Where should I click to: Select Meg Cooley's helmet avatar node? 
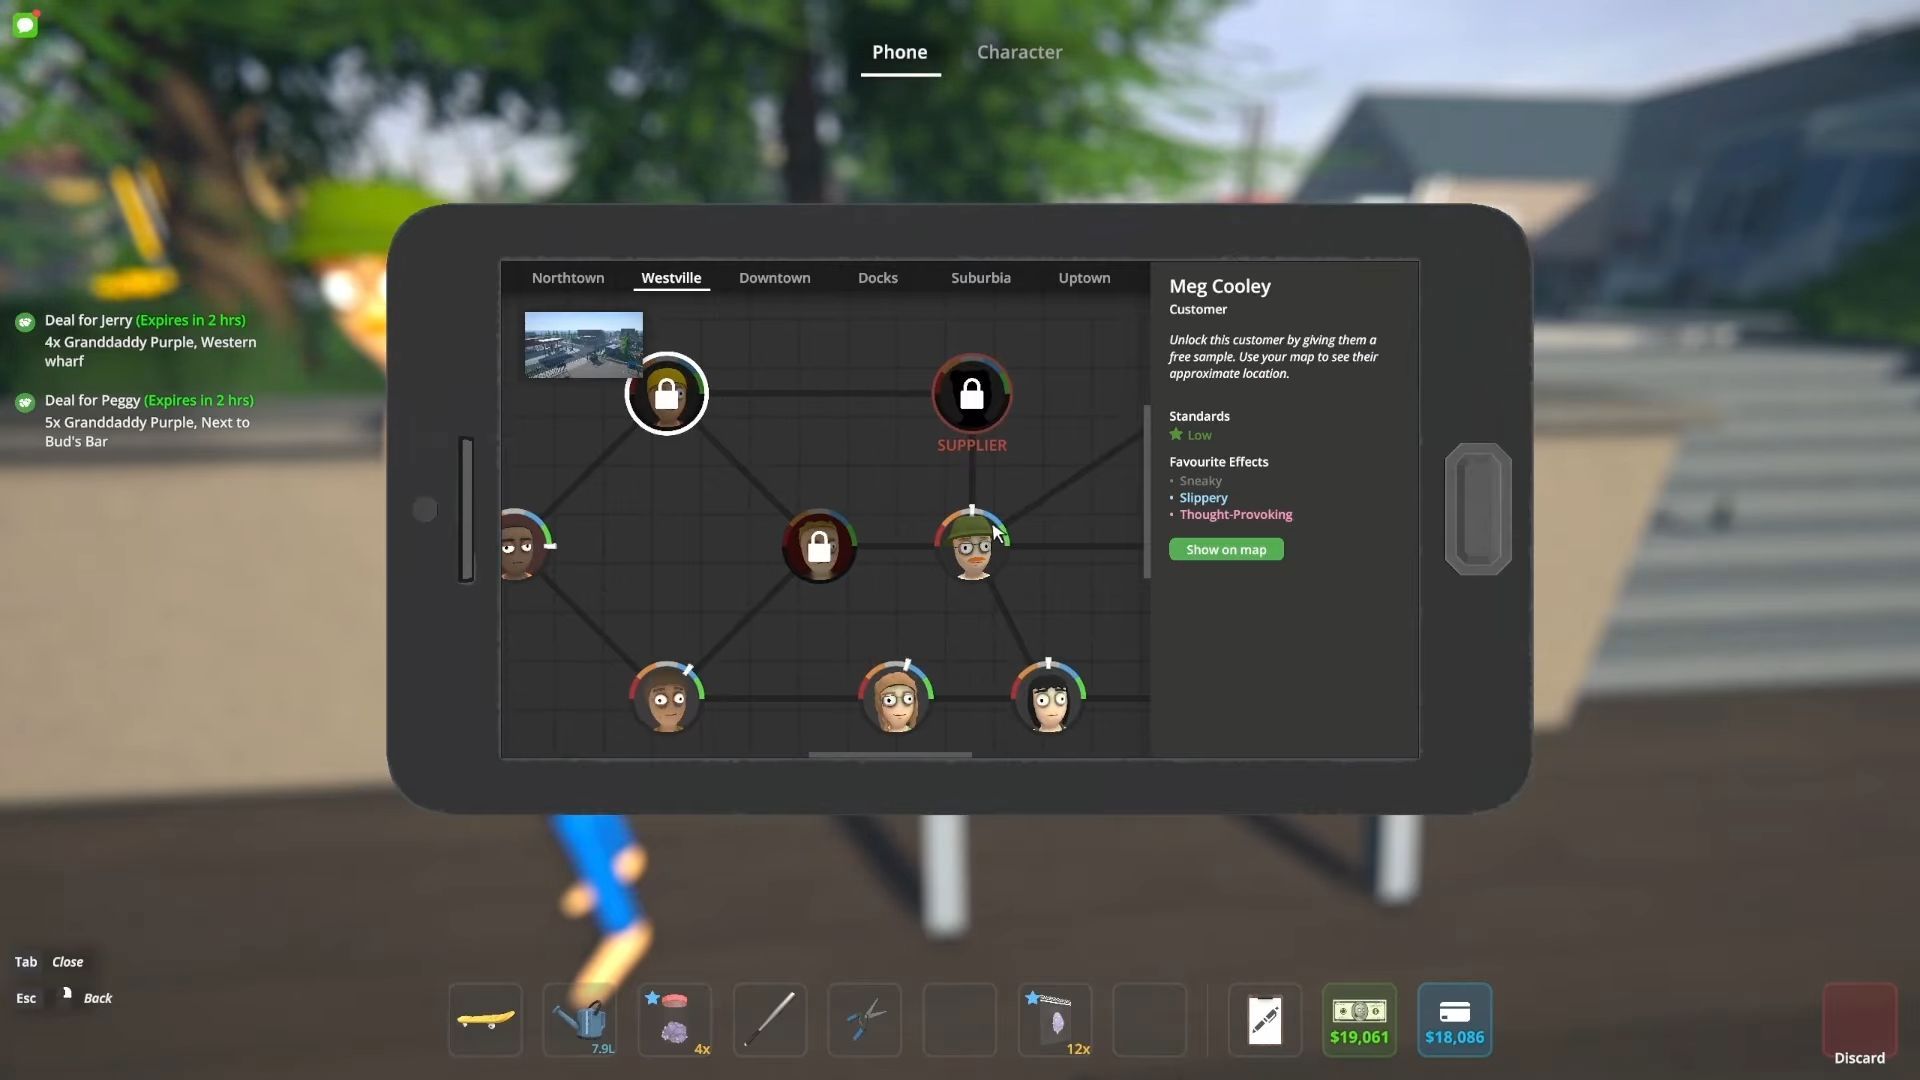click(971, 547)
